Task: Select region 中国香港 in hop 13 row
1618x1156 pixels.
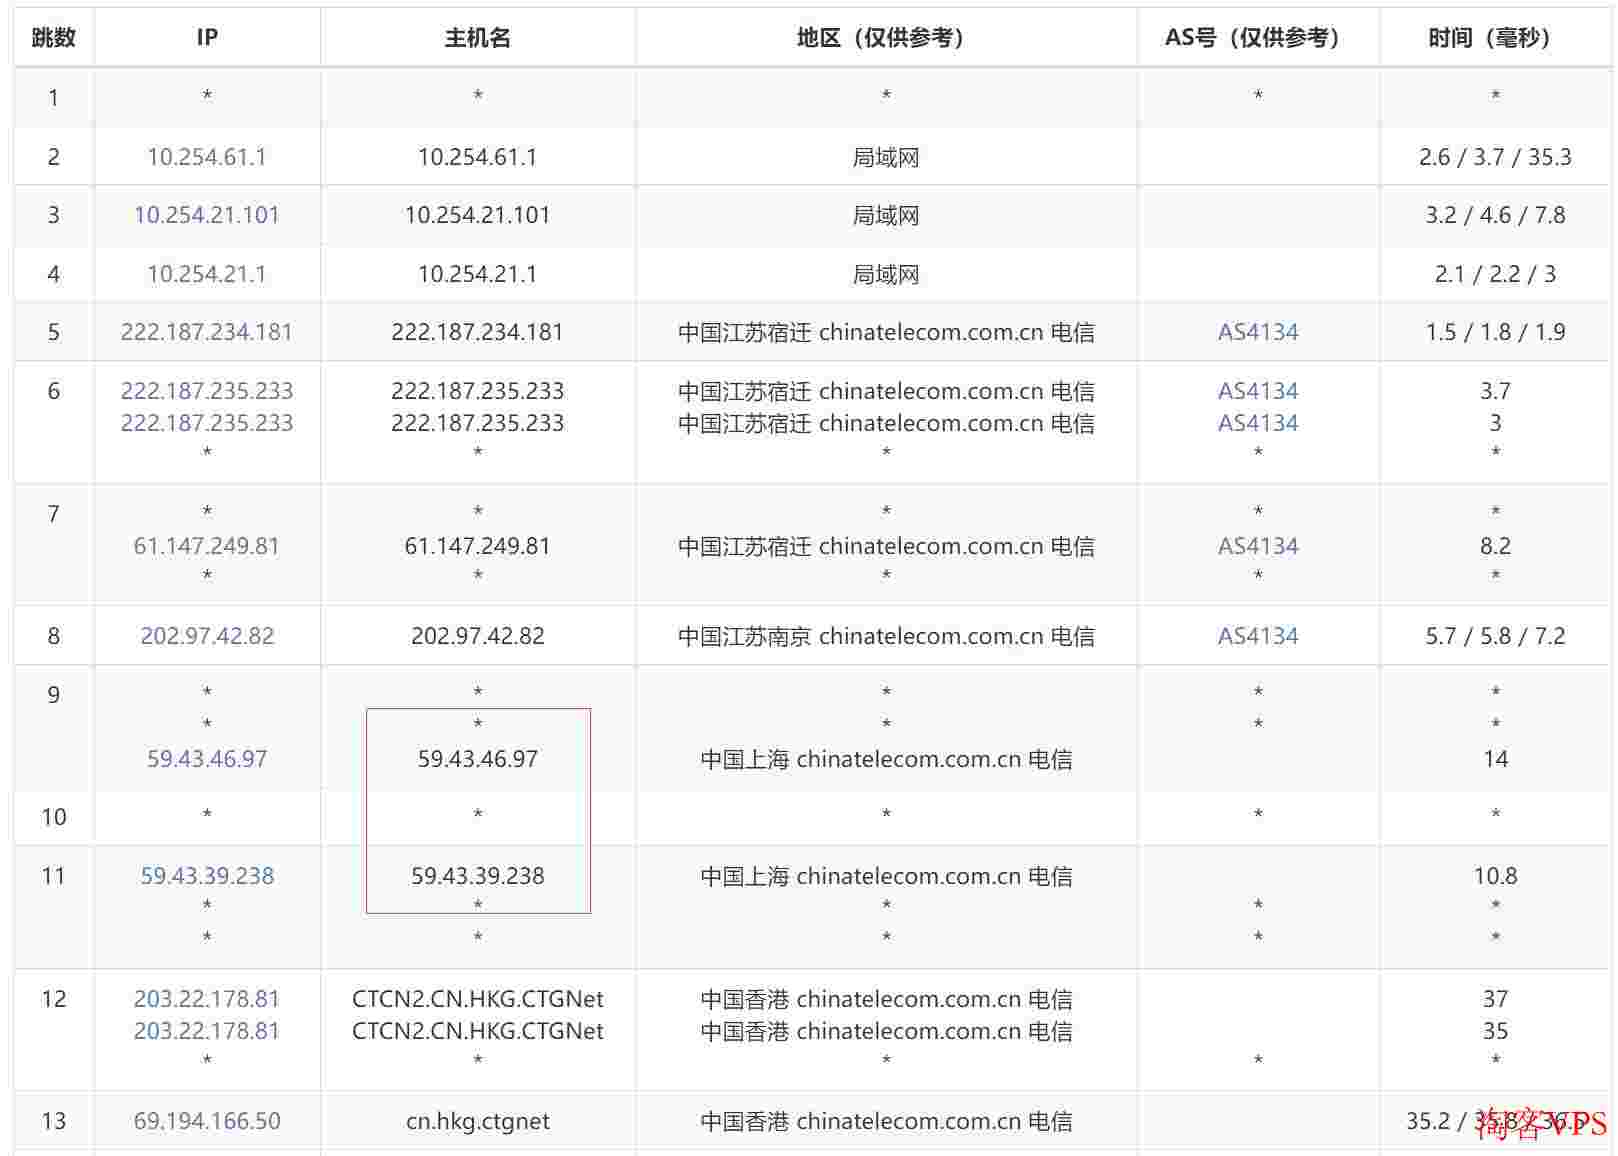Action: pos(886,1121)
